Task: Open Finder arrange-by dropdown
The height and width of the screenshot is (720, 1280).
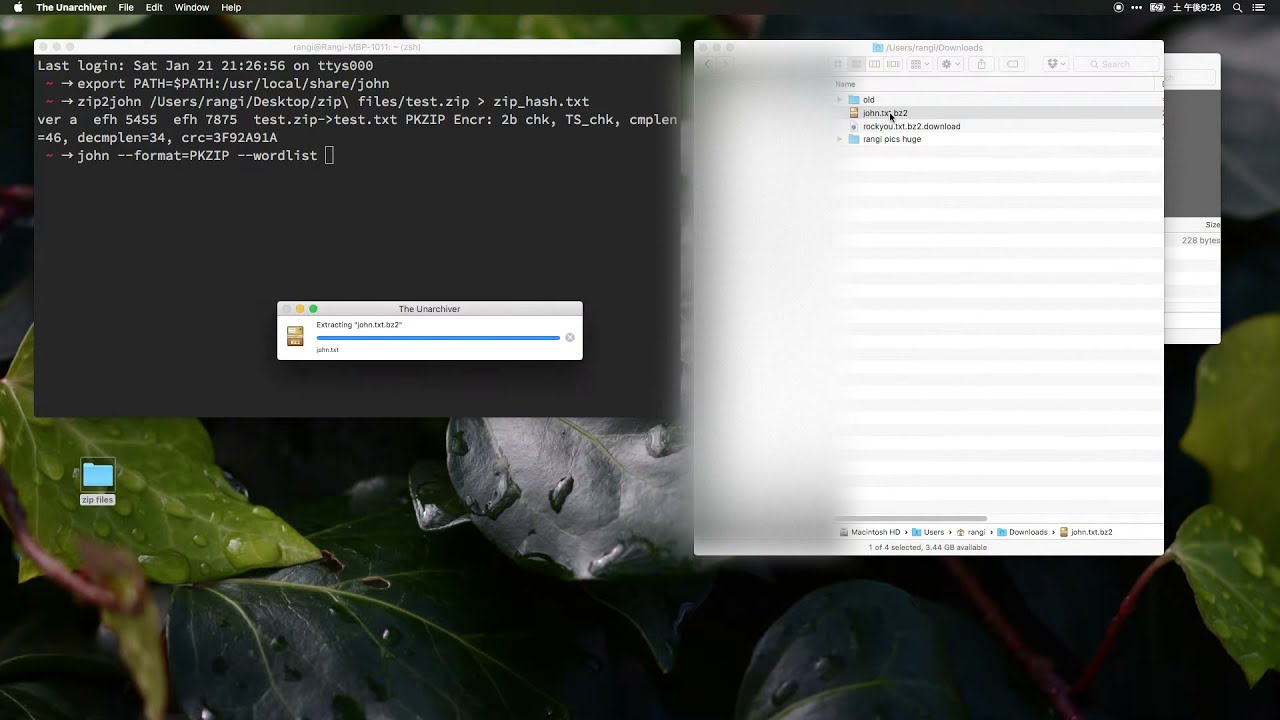Action: coord(920,64)
